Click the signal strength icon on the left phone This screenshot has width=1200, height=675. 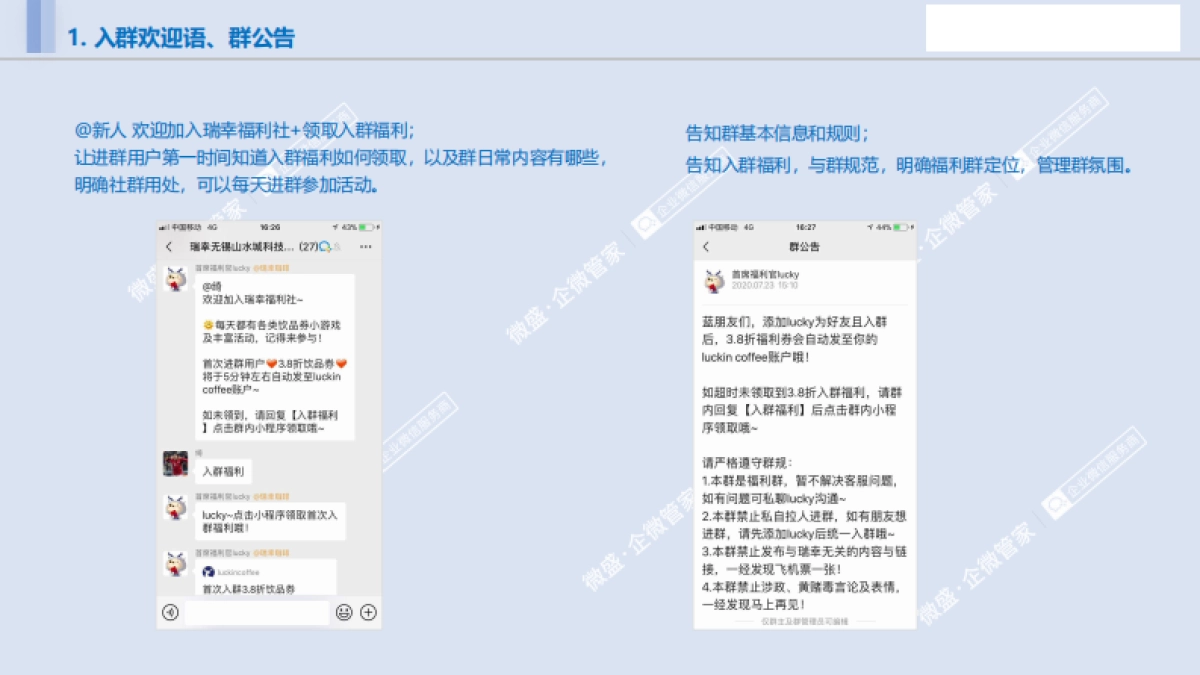(x=162, y=227)
